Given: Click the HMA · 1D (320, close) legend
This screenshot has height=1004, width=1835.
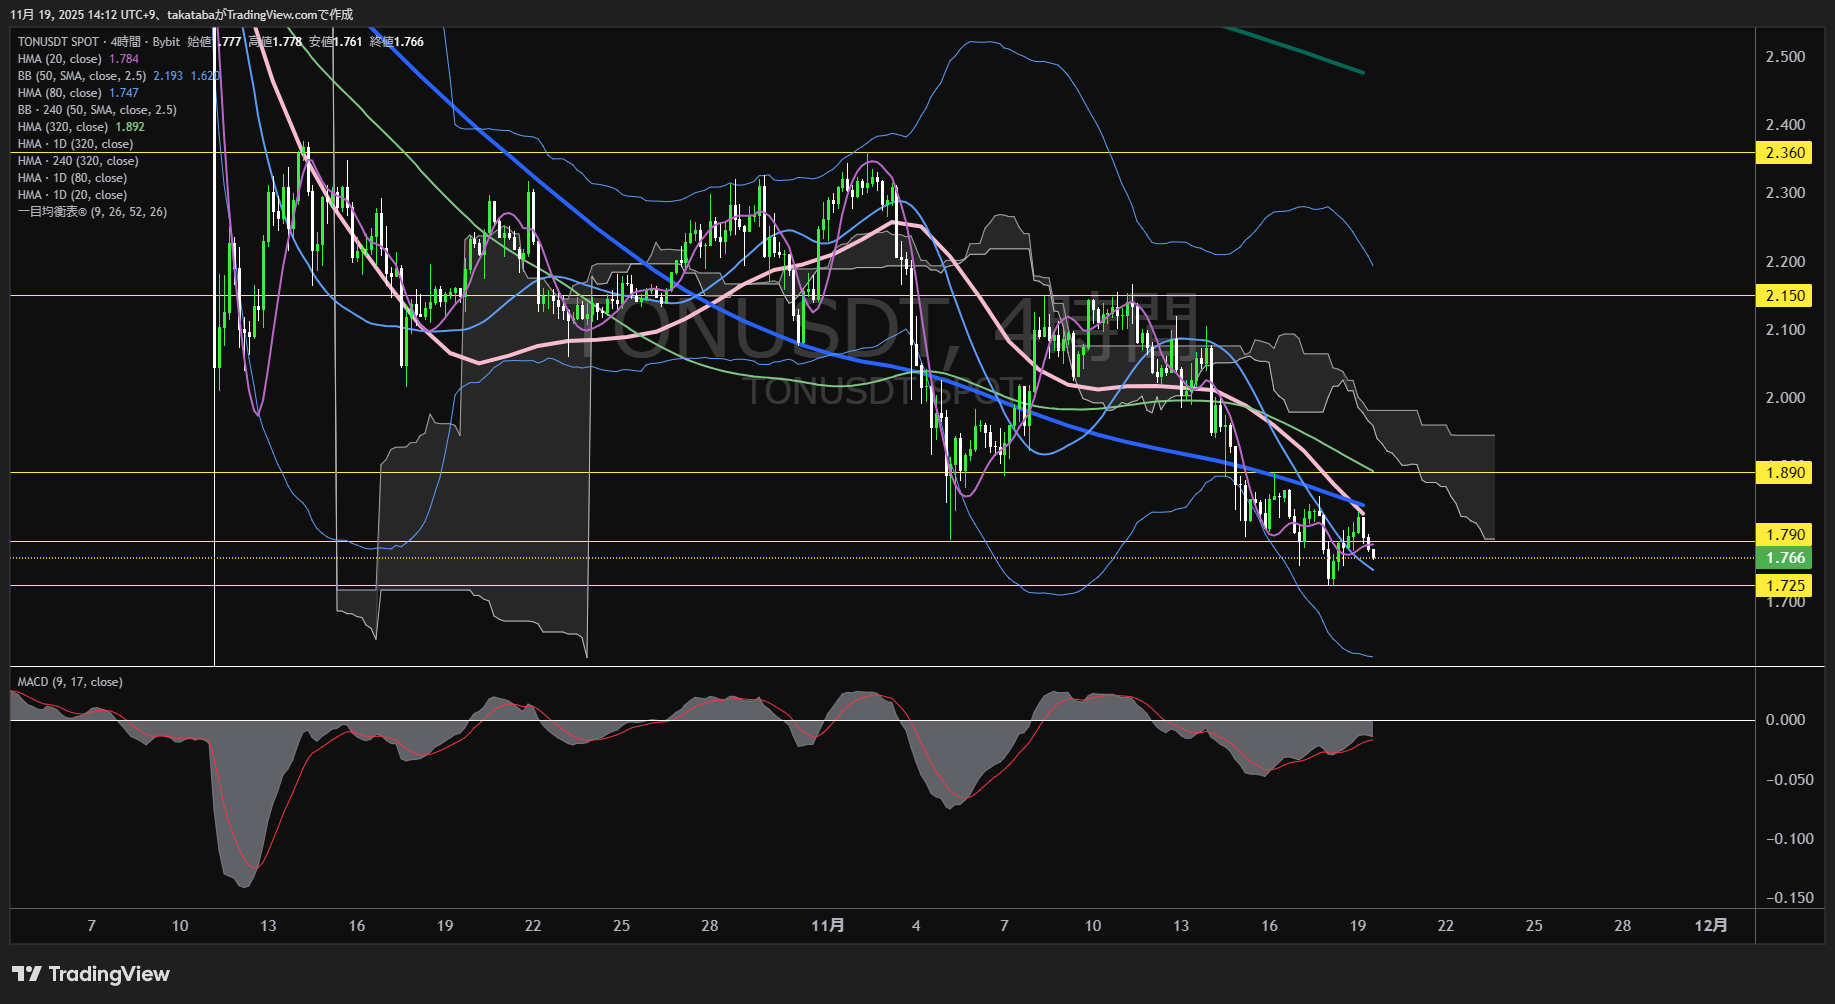Looking at the screenshot, I should [75, 144].
